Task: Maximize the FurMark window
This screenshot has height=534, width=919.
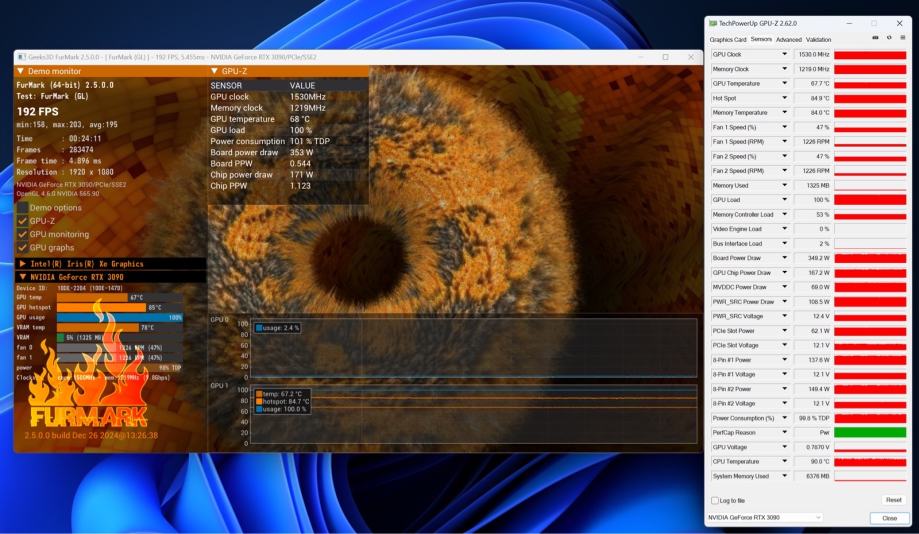Action: point(665,57)
